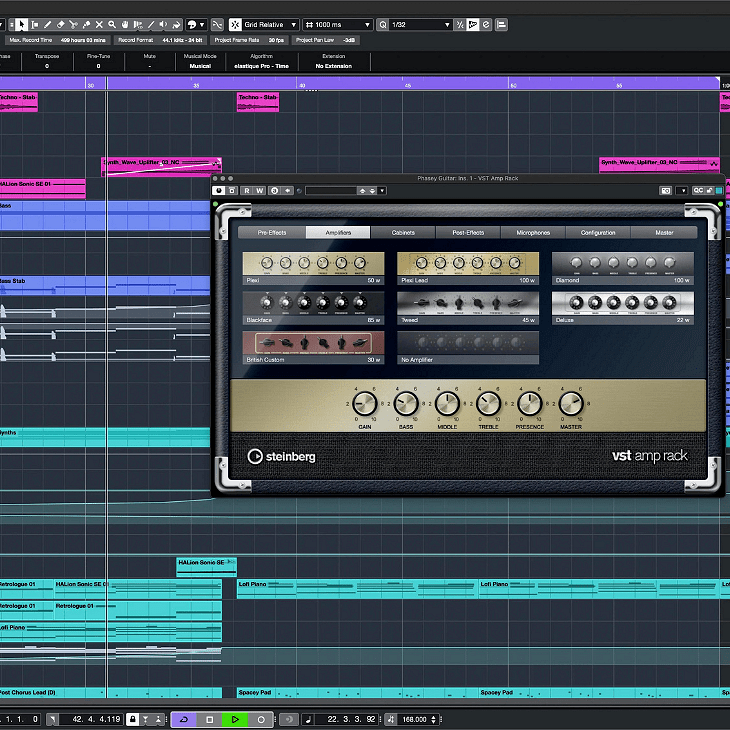730x730 pixels.
Task: Select the Mute X tool
Action: [99, 25]
